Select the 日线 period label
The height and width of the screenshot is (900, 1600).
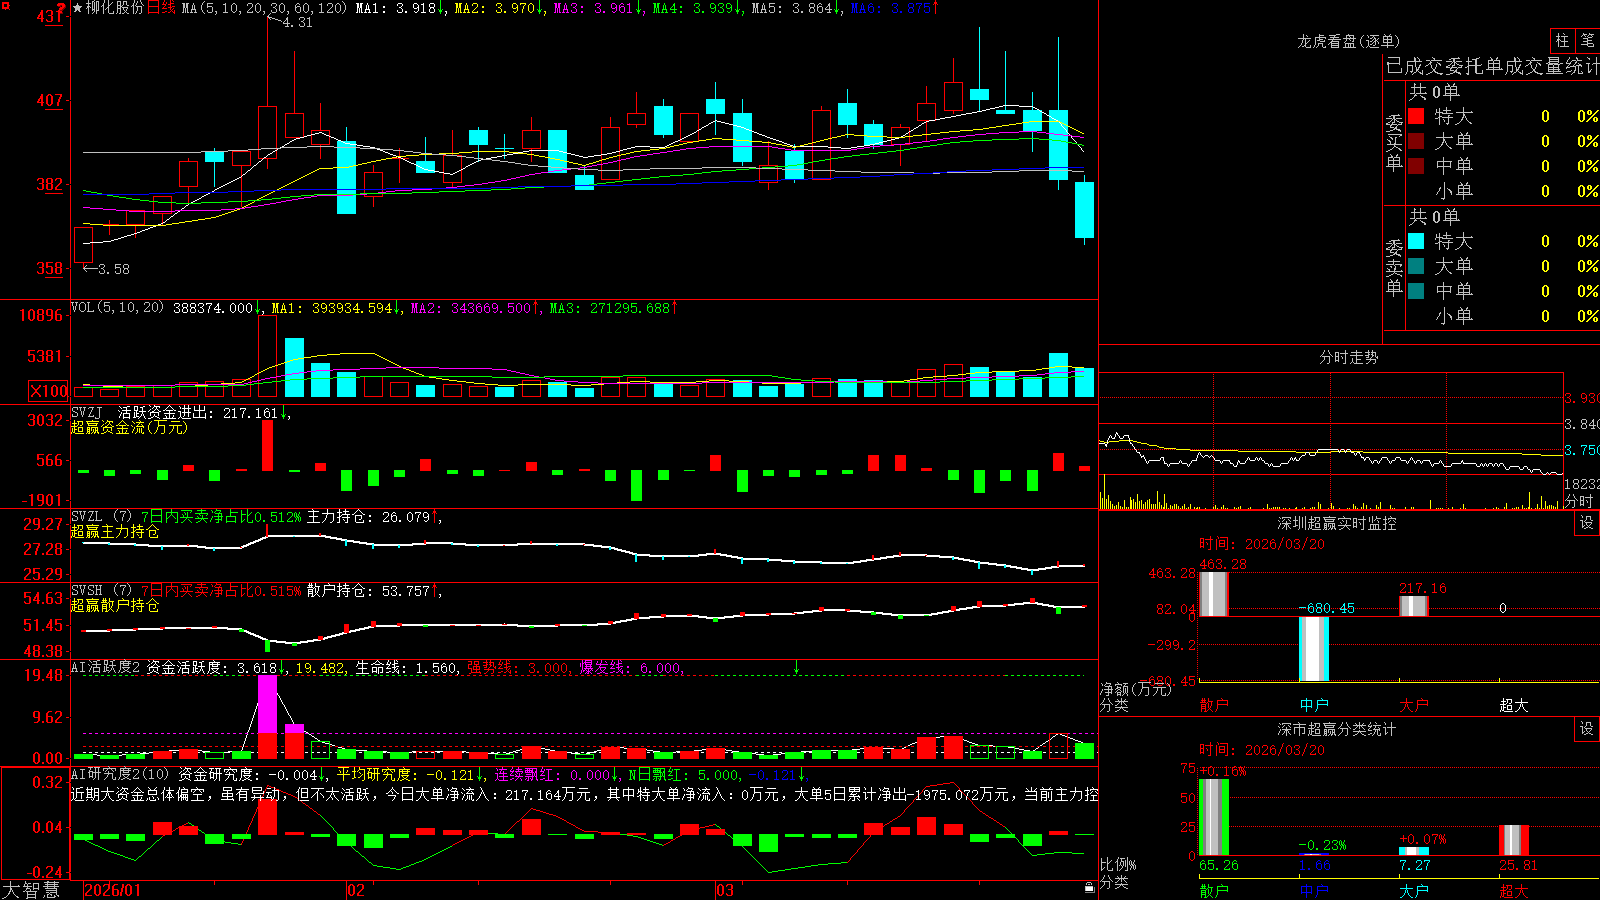coord(161,8)
